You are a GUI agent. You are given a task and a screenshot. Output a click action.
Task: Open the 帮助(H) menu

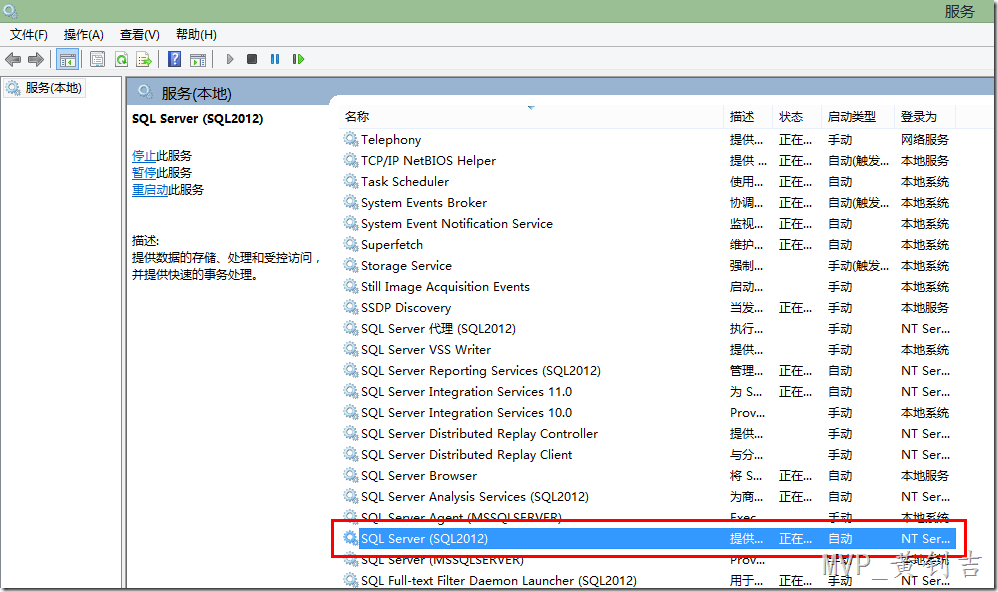pos(196,34)
